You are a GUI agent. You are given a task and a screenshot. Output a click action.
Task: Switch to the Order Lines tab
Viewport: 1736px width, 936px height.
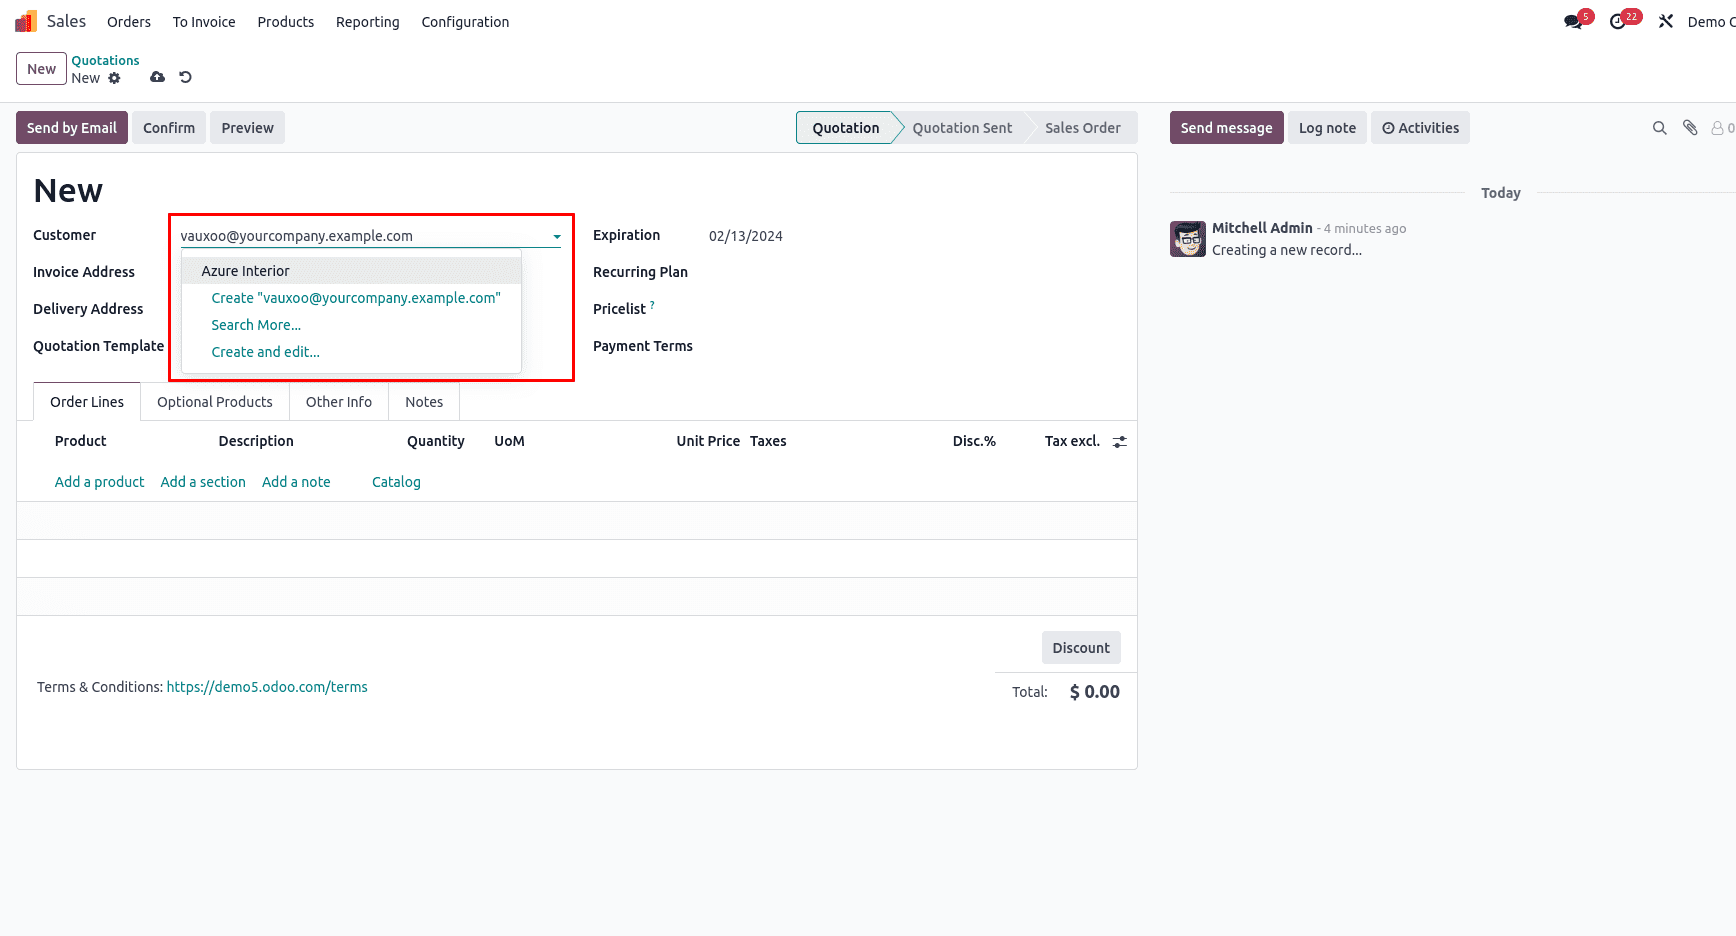[87, 402]
